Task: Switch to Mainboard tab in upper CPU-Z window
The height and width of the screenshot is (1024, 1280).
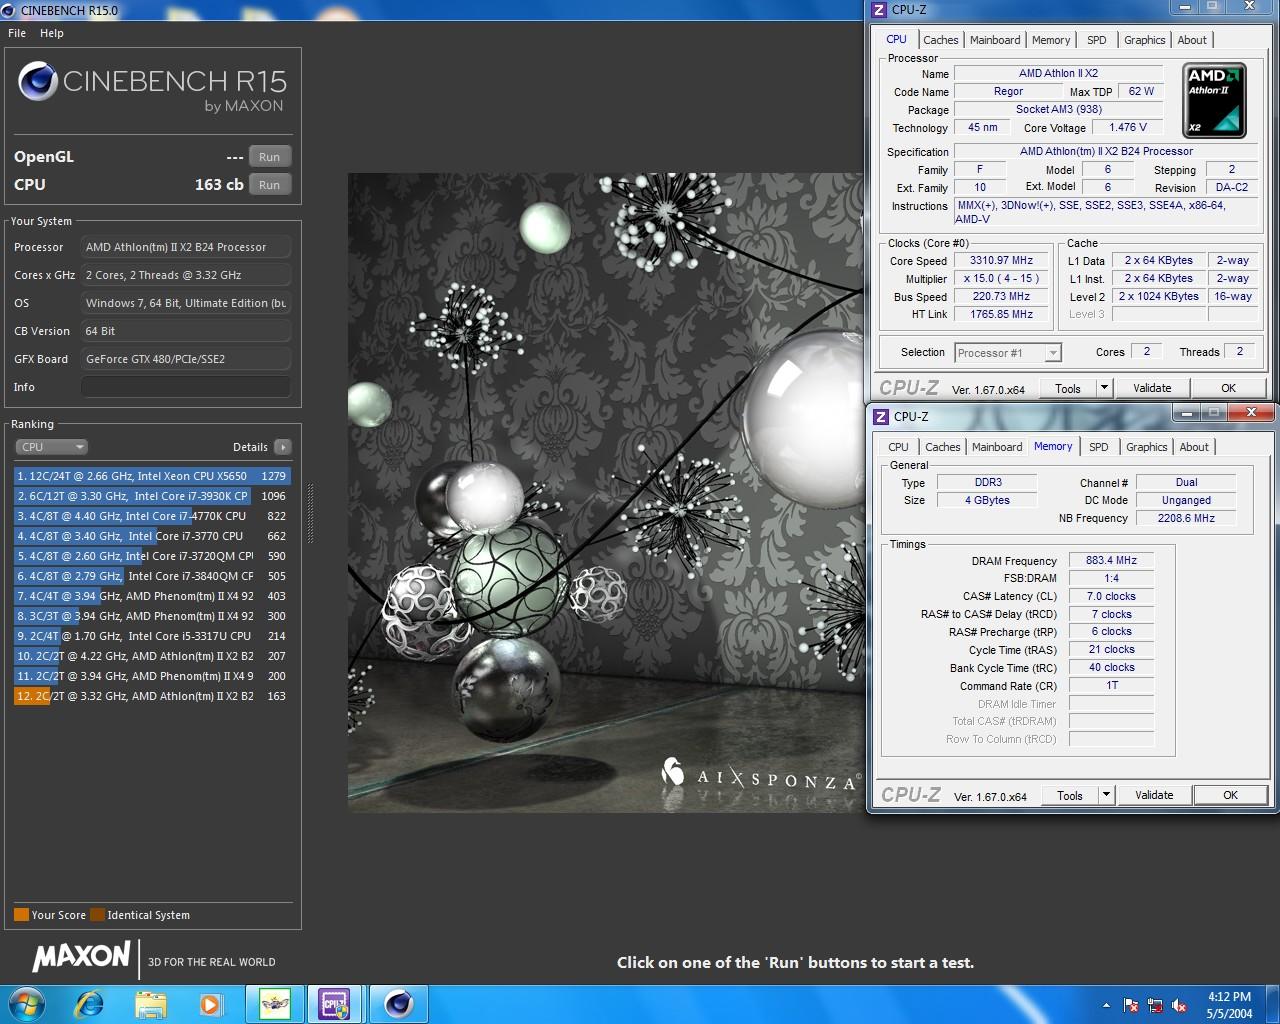Action: tap(995, 40)
